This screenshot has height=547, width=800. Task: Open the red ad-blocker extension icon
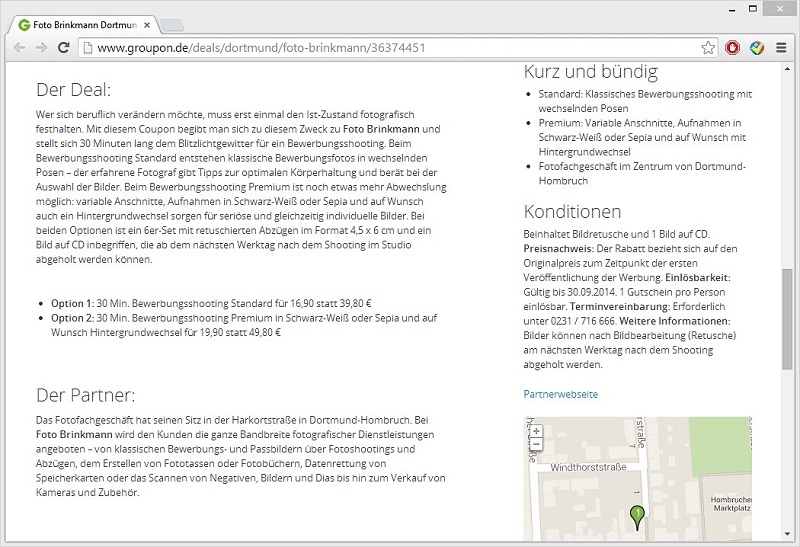coord(733,48)
